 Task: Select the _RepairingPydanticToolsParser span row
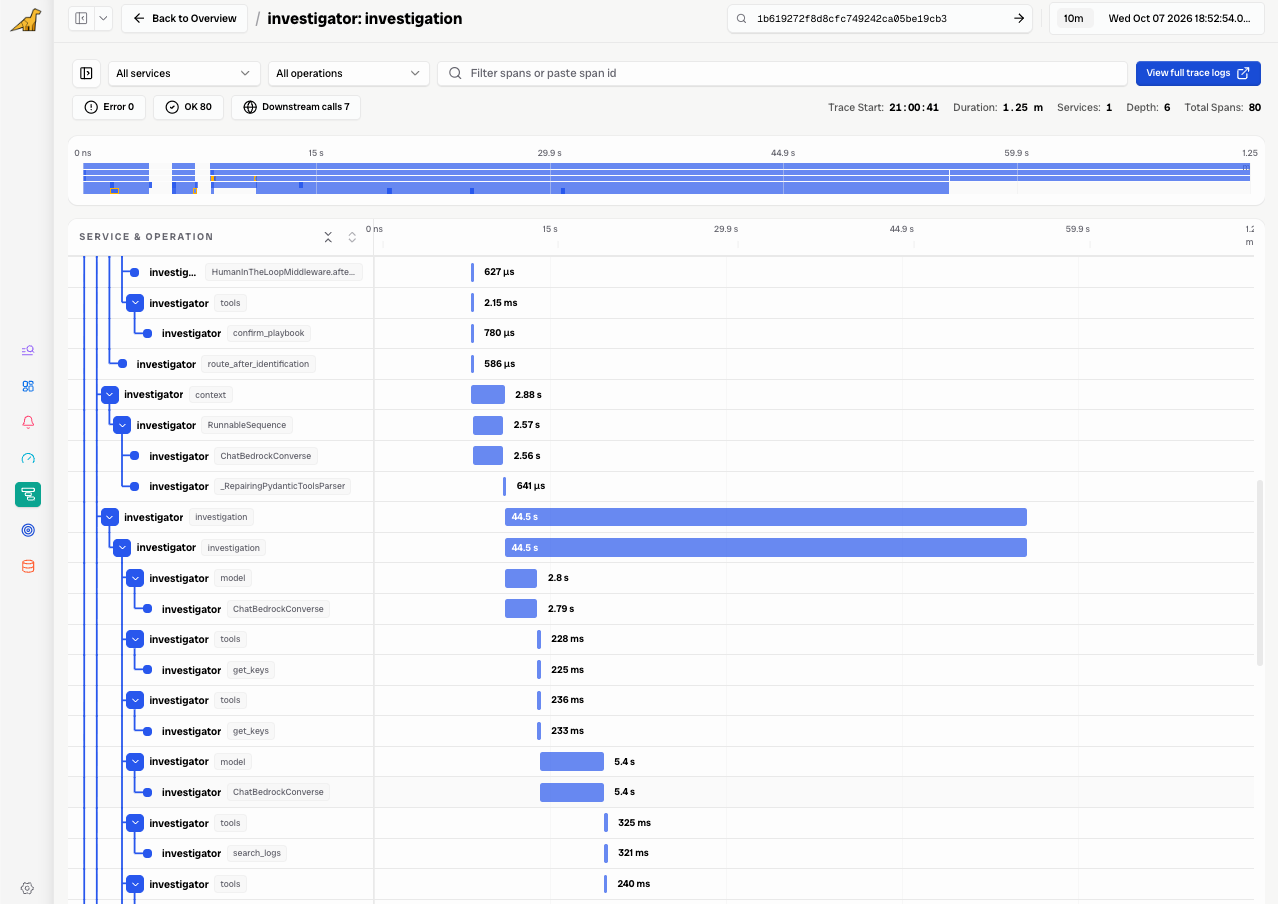click(x=660, y=486)
